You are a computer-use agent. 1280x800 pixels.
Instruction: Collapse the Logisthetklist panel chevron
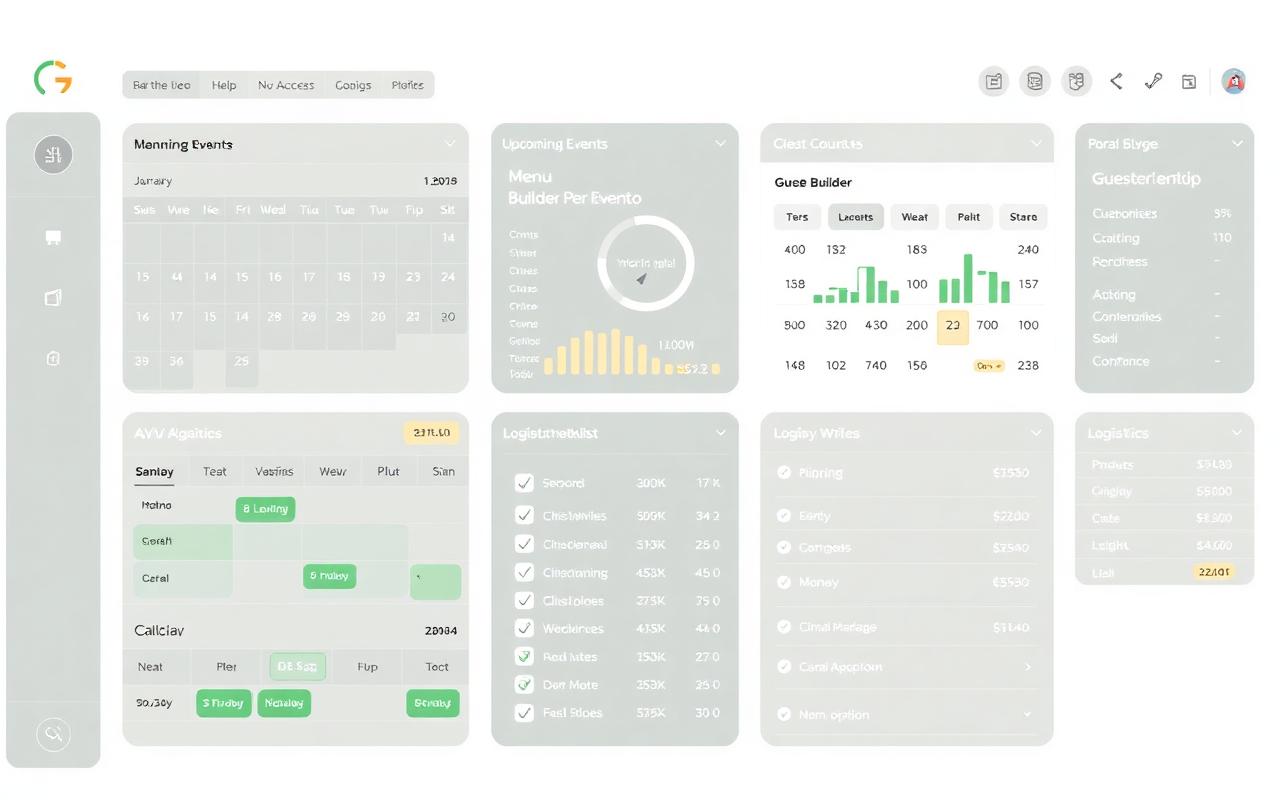click(720, 433)
